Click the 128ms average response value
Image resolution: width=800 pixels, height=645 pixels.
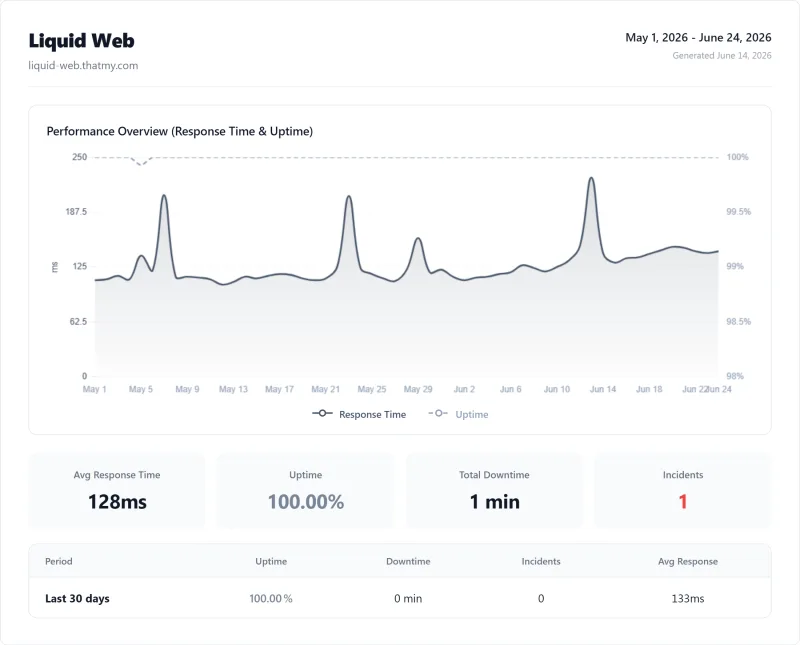[x=117, y=502]
